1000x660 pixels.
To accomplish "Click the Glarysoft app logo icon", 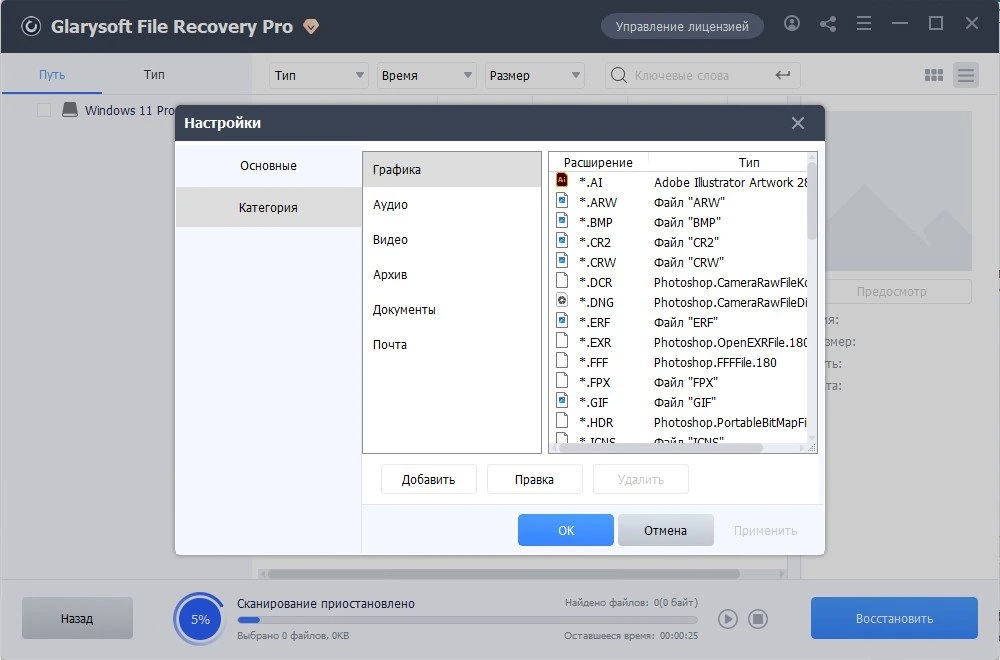I will pyautogui.click(x=31, y=26).
